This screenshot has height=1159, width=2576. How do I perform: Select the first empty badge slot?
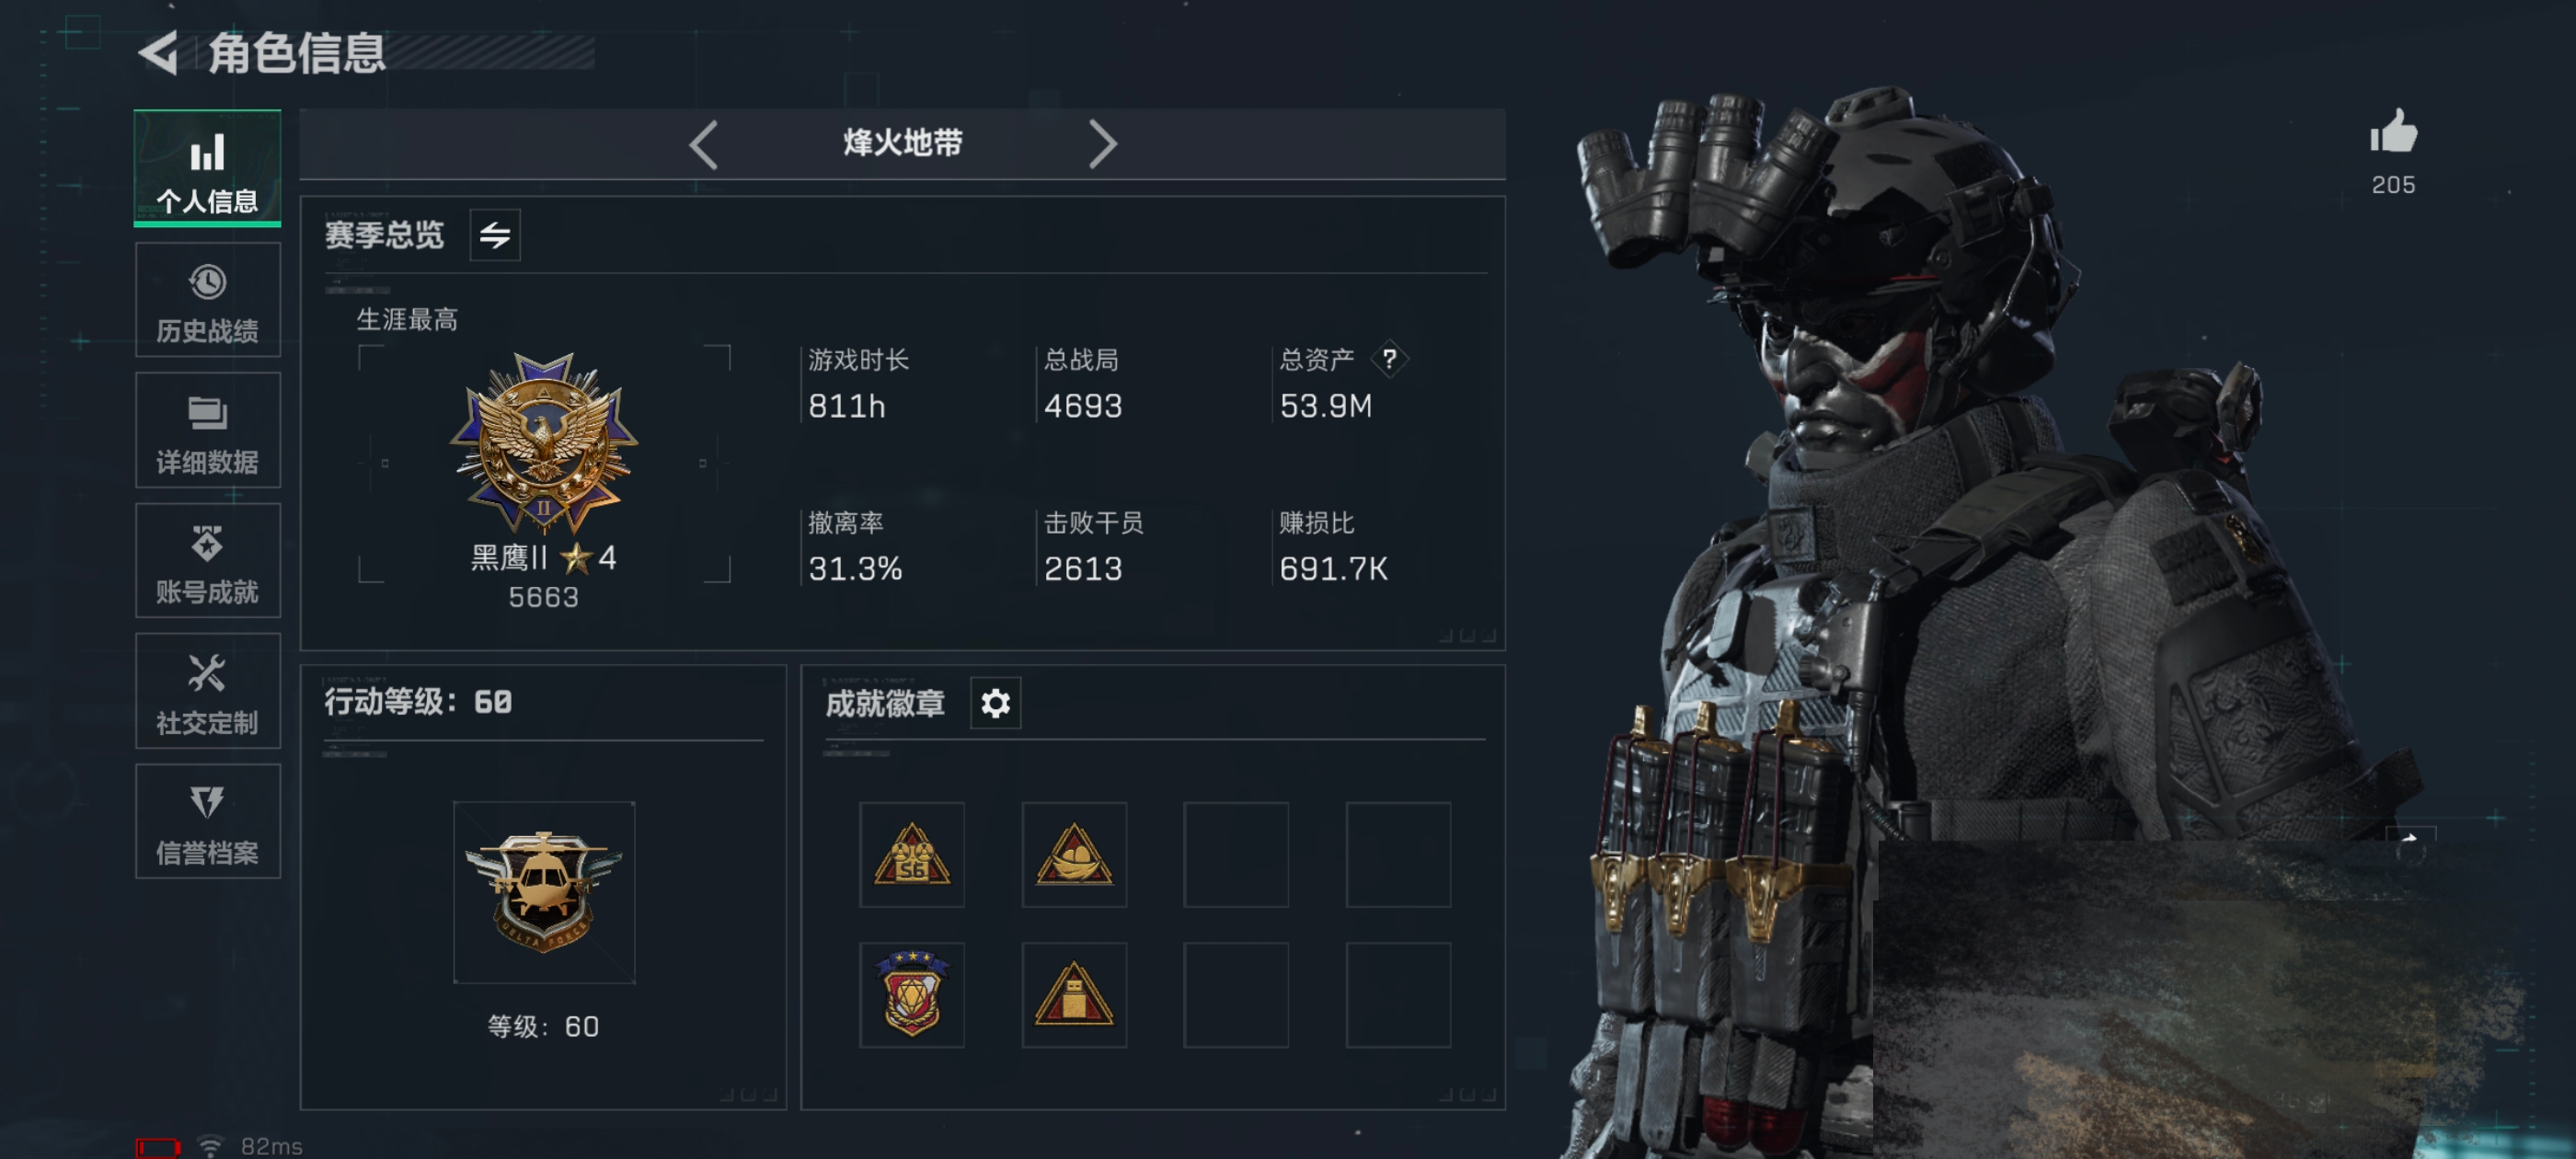click(x=1236, y=855)
